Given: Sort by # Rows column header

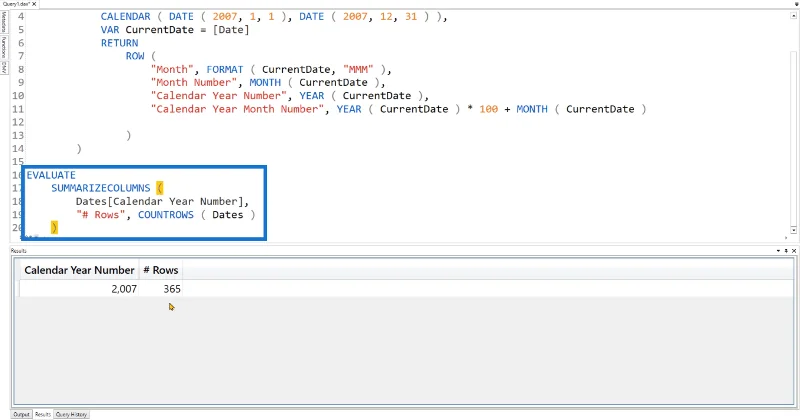Looking at the screenshot, I should click(x=161, y=270).
